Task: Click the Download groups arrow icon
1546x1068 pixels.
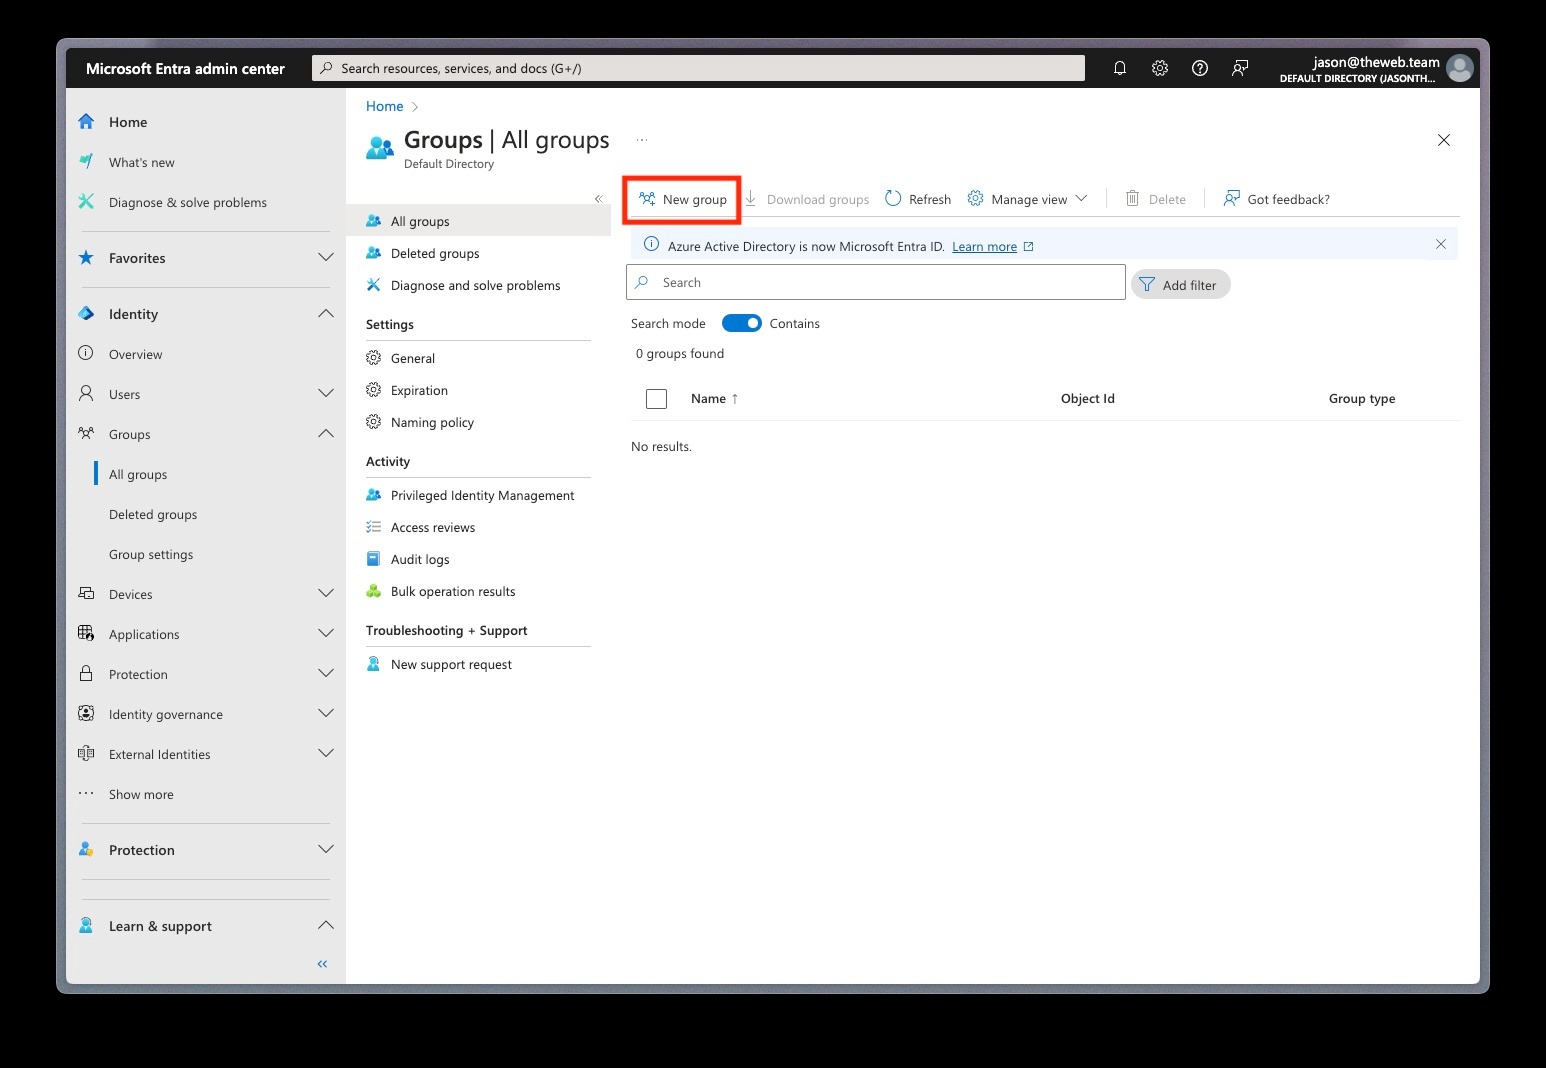Action: (751, 199)
